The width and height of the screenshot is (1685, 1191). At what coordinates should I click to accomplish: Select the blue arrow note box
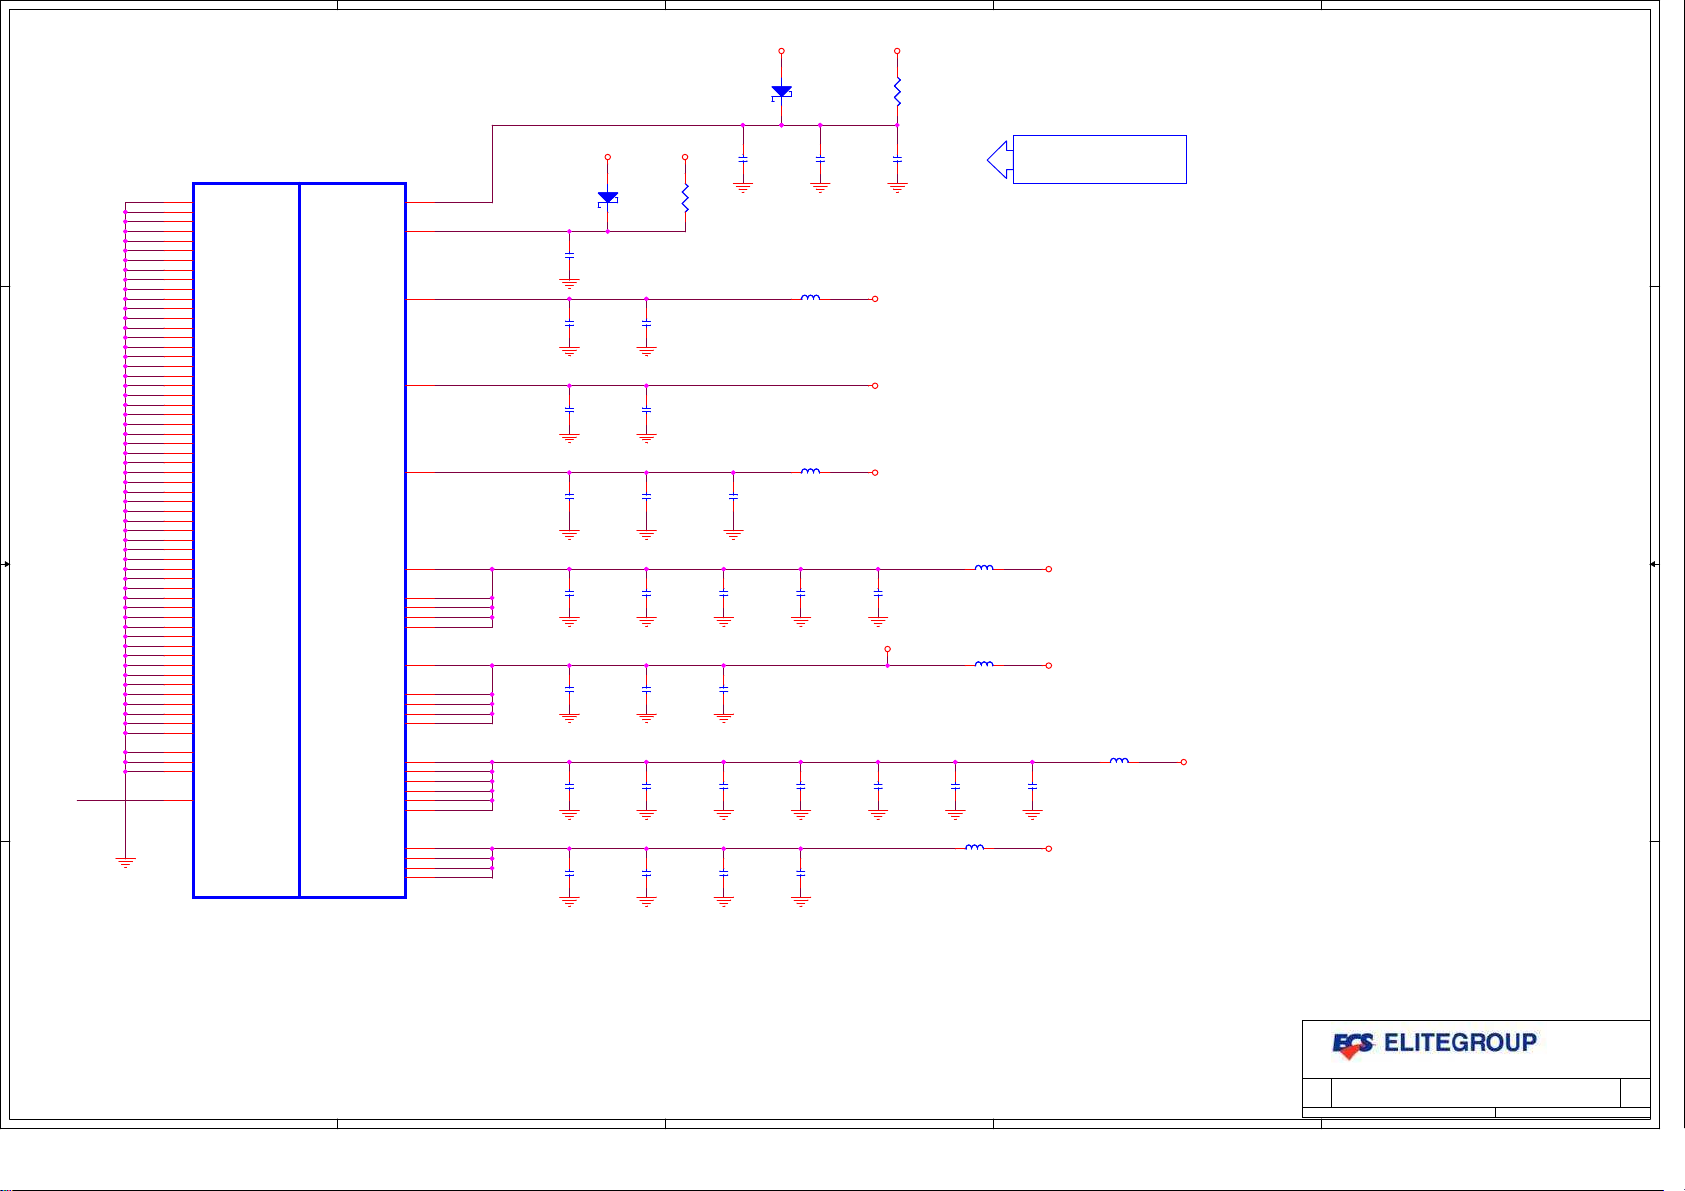(1087, 159)
